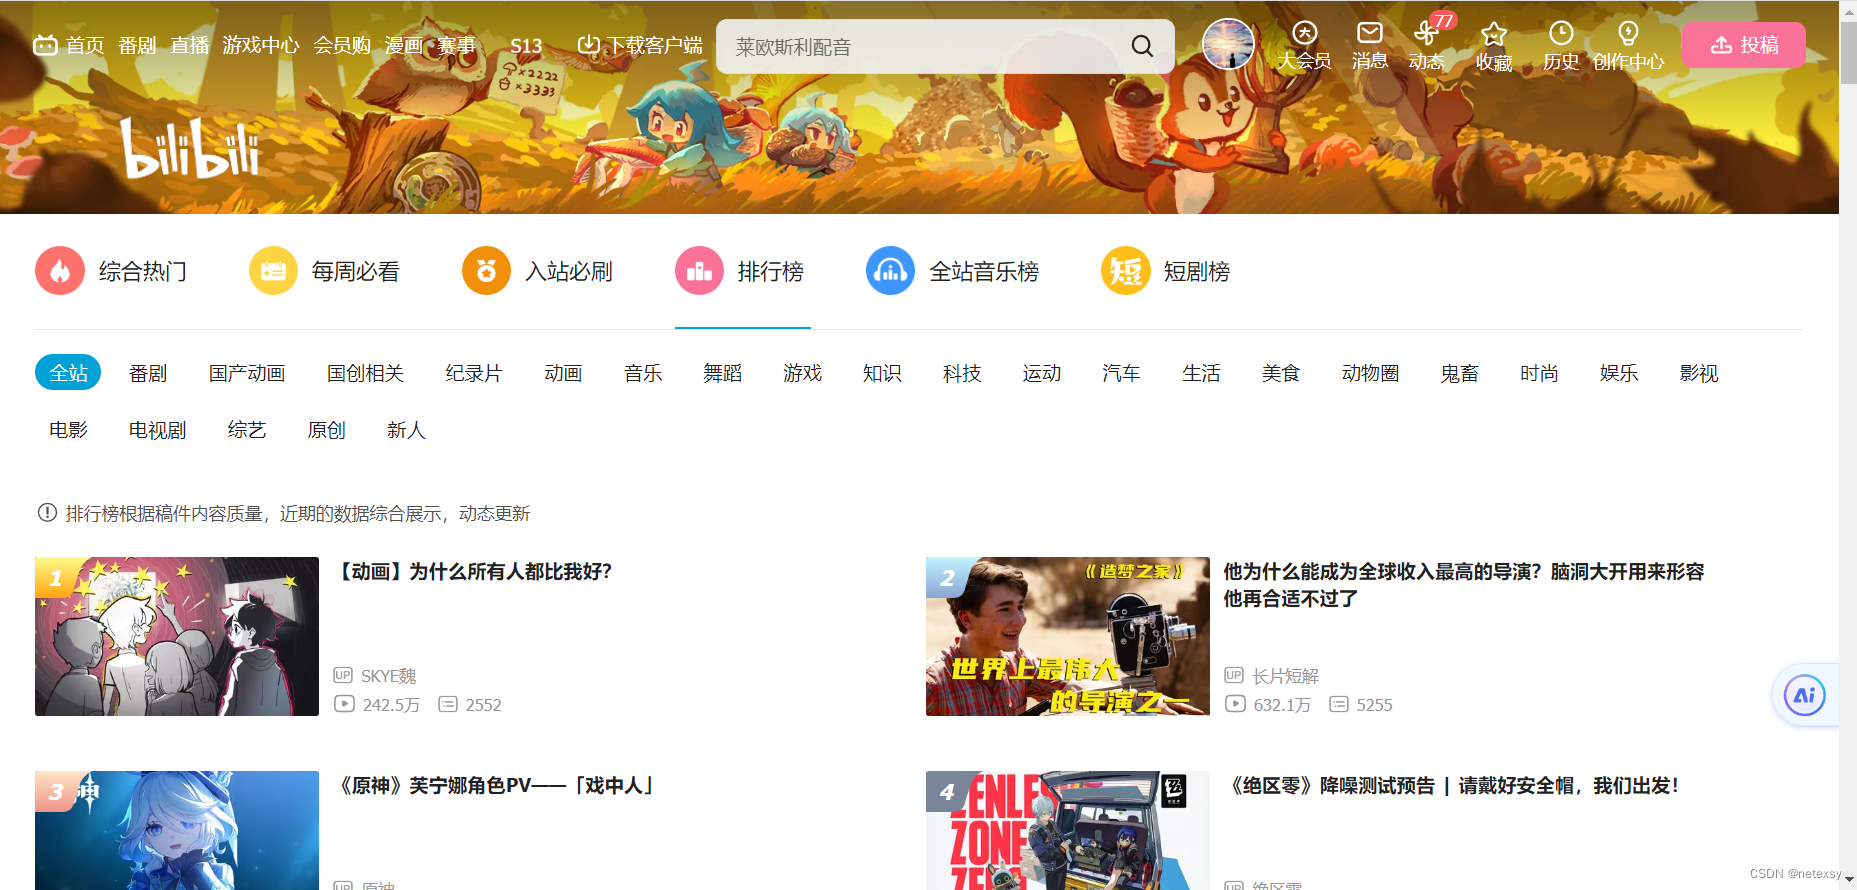Click the 全站音乐榜 headphone icon
This screenshot has height=890, width=1857.
click(890, 271)
